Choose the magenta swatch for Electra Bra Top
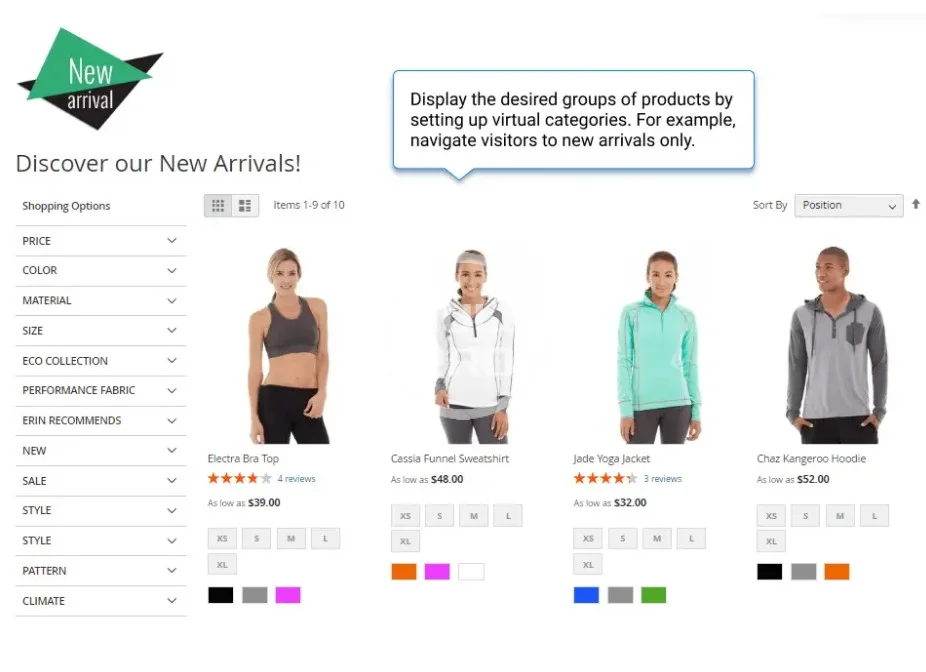This screenshot has width=926, height=672. pyautogui.click(x=288, y=595)
